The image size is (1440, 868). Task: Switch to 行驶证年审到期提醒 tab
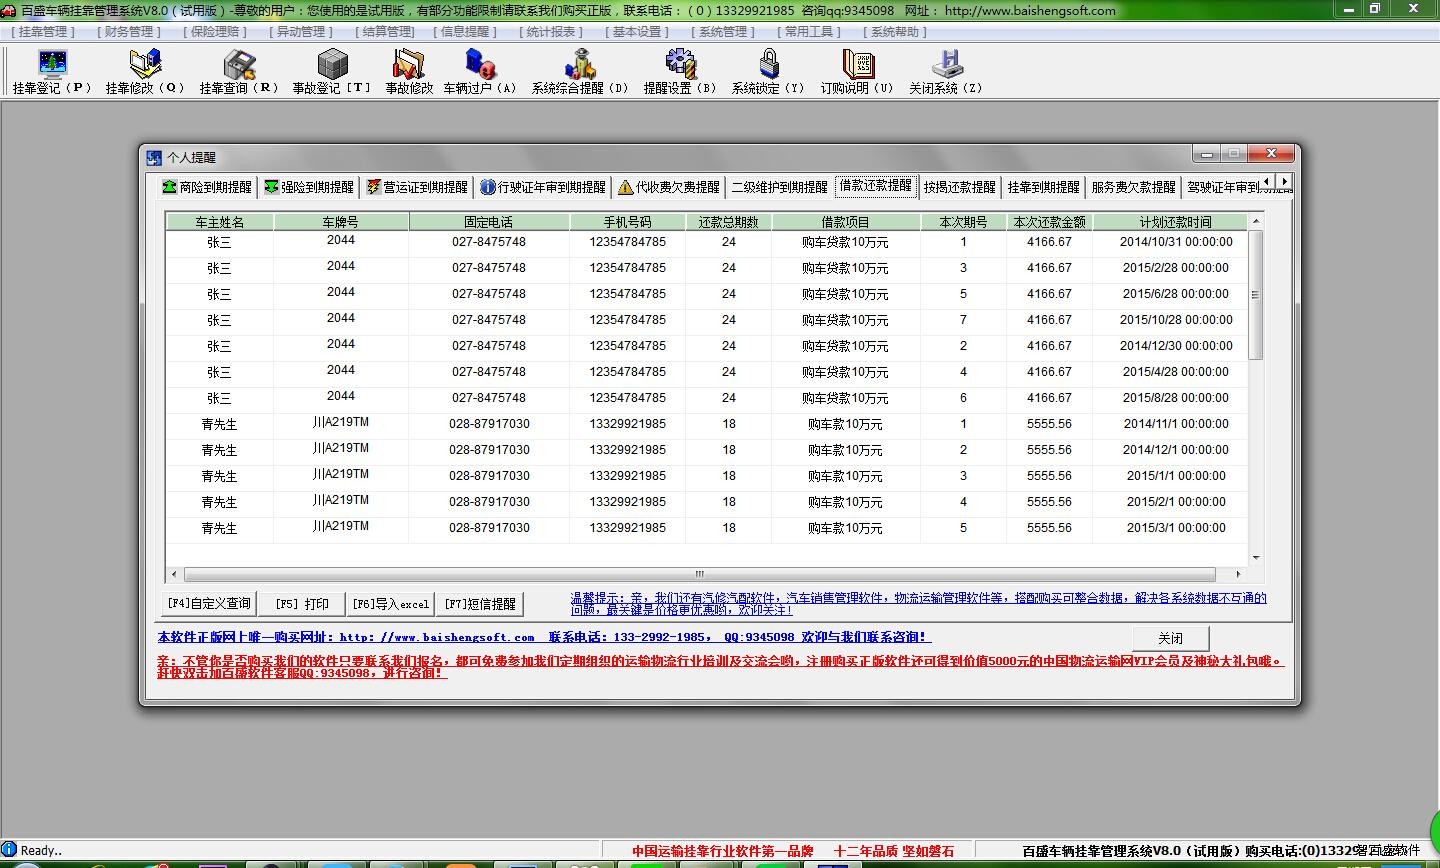tap(543, 187)
